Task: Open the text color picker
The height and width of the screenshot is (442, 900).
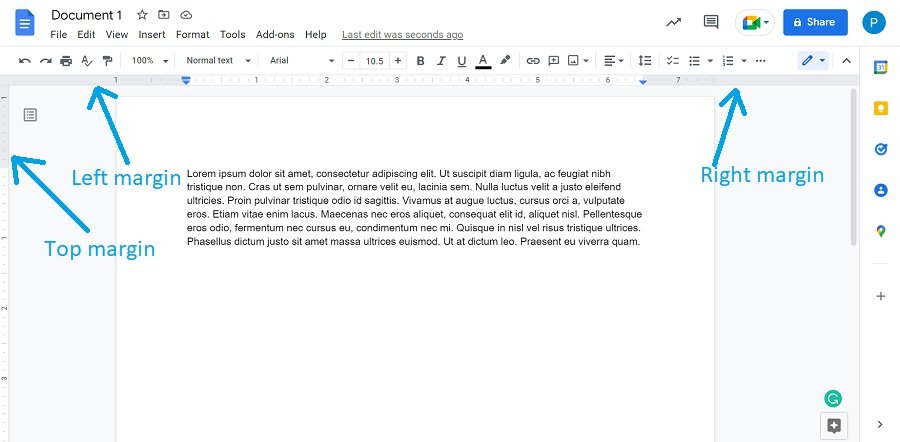Action: [483, 61]
